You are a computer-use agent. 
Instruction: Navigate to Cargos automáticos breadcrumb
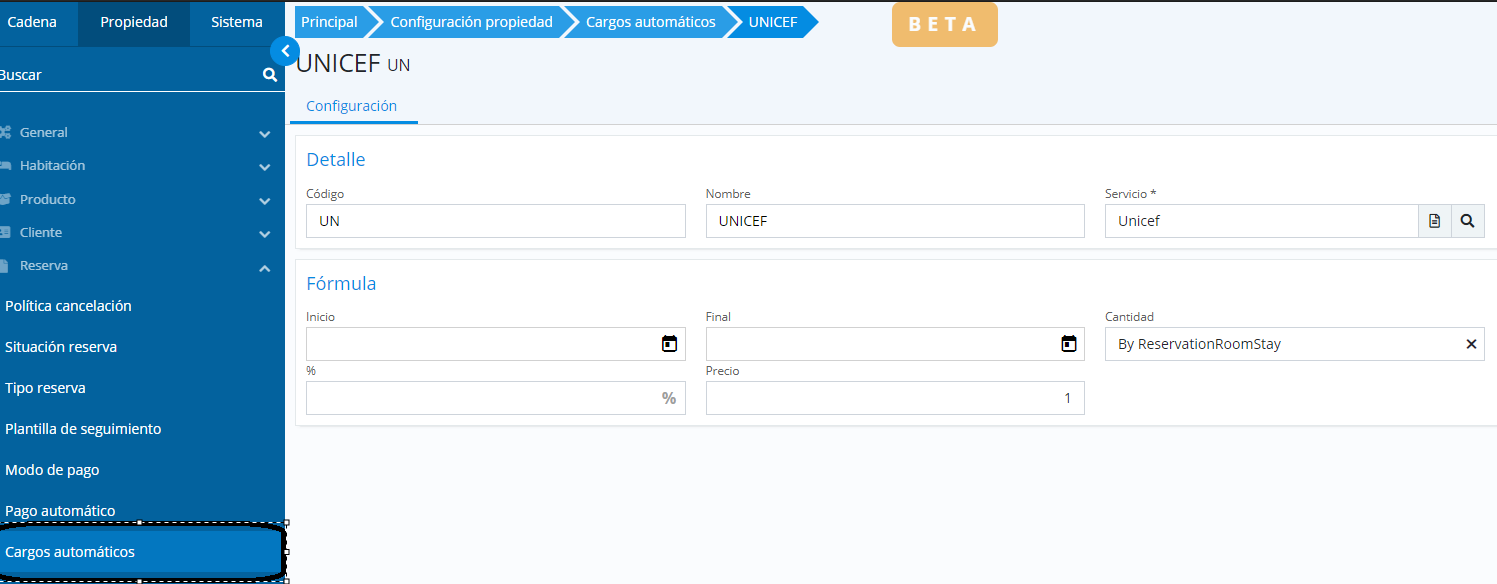[x=650, y=22]
